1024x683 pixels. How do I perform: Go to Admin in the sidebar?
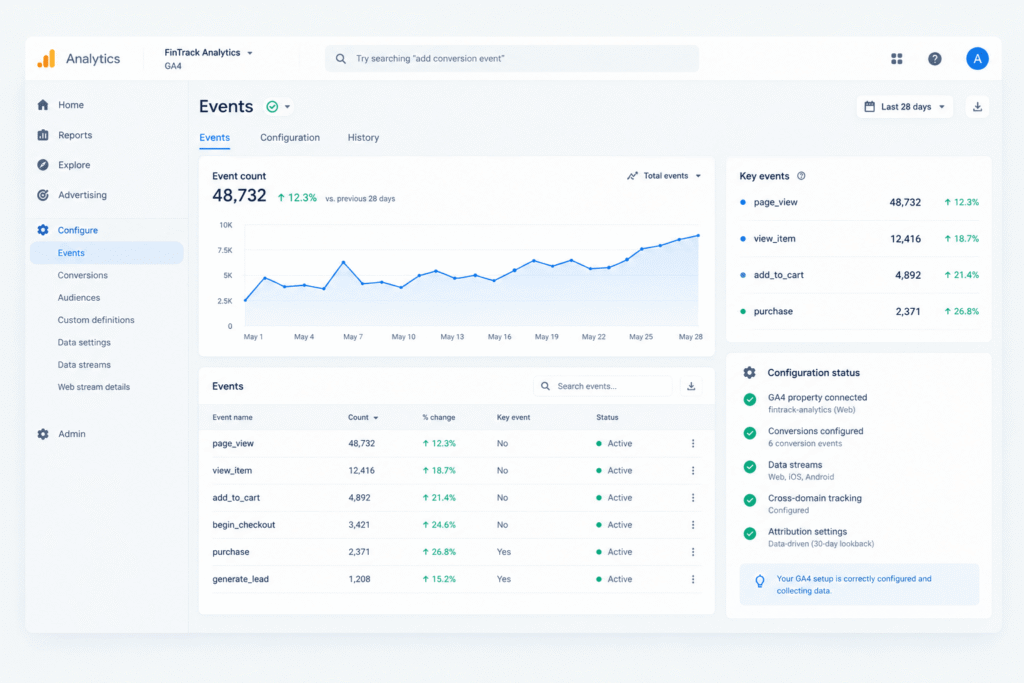72,434
